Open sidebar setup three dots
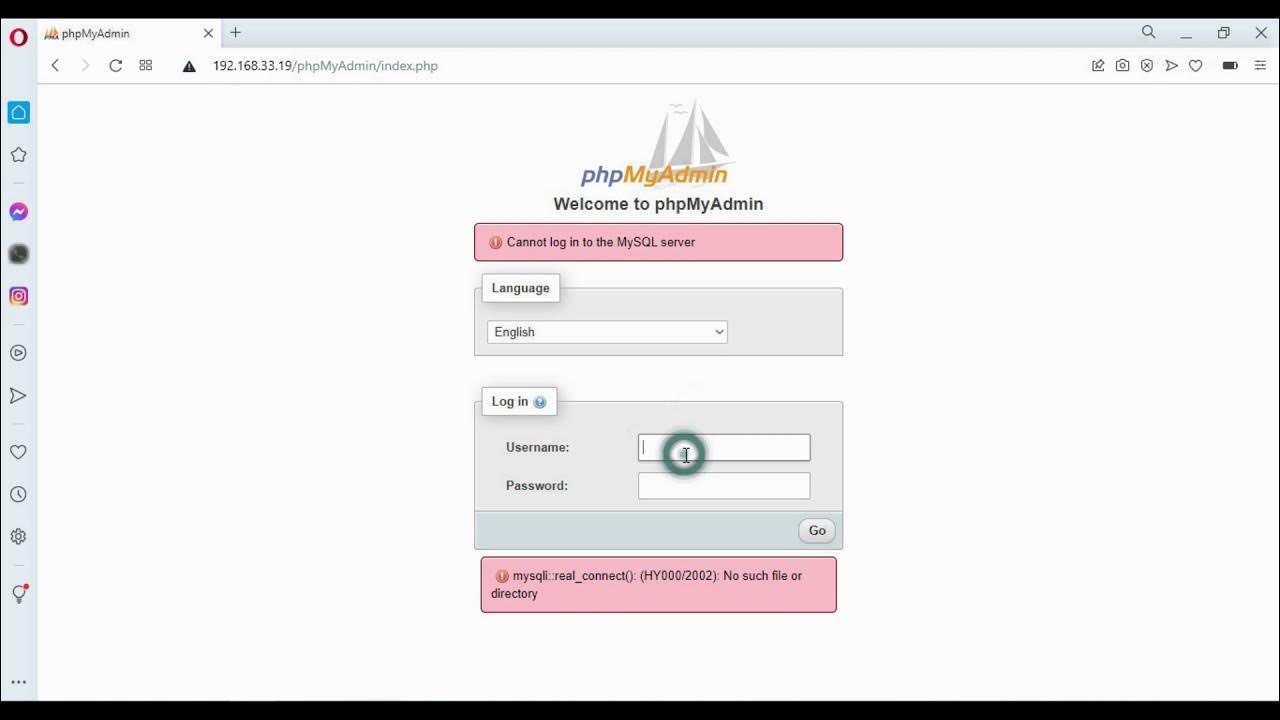 point(18,683)
